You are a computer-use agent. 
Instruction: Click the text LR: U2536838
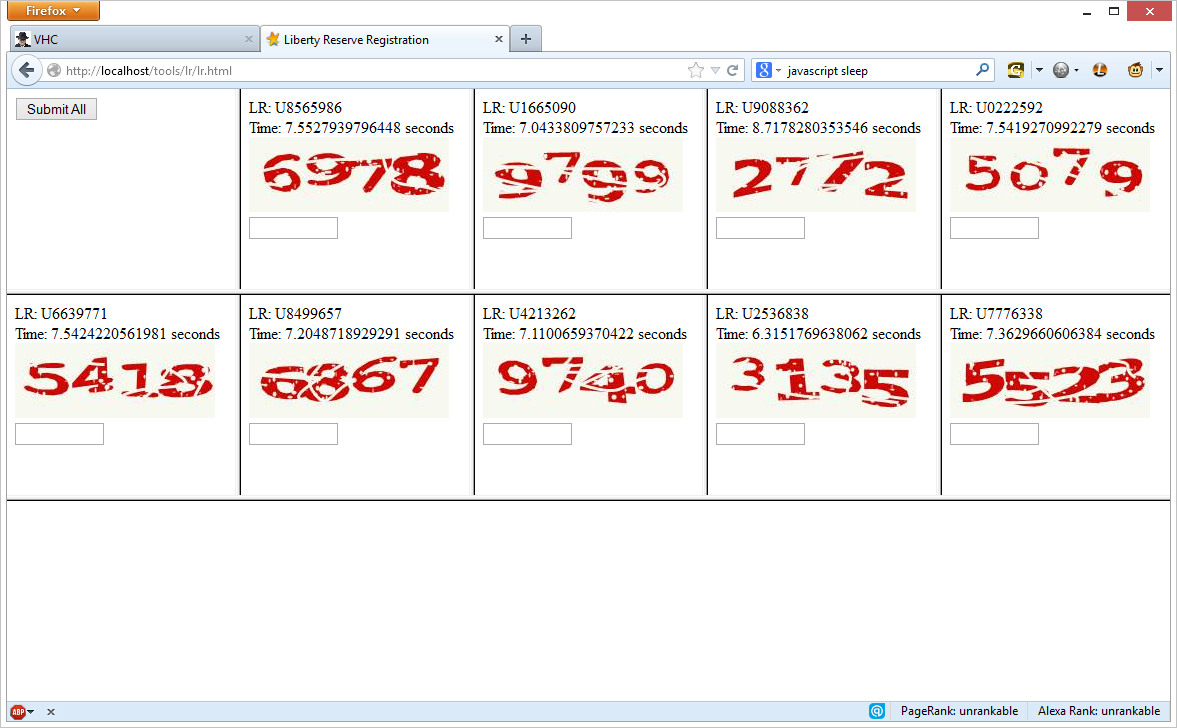pos(762,313)
